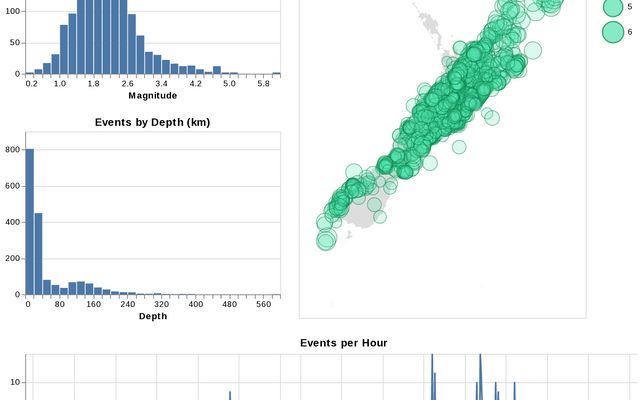Viewport: 640px width, 400px height.
Task: Click the 5.0 tick label on magnitude axis
Action: point(229,84)
